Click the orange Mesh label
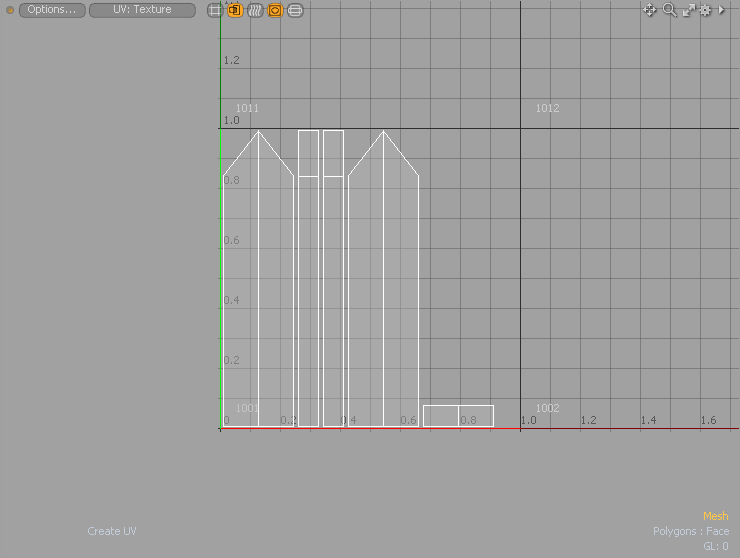Image resolution: width=740 pixels, height=558 pixels. [715, 516]
